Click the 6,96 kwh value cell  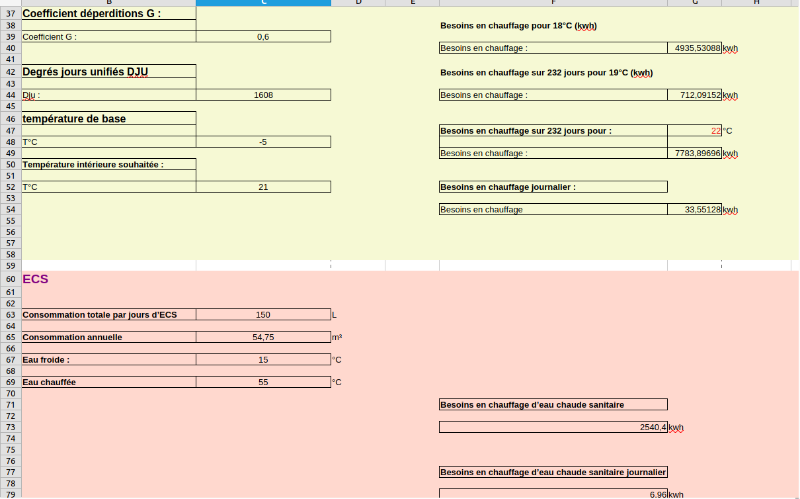(553, 494)
